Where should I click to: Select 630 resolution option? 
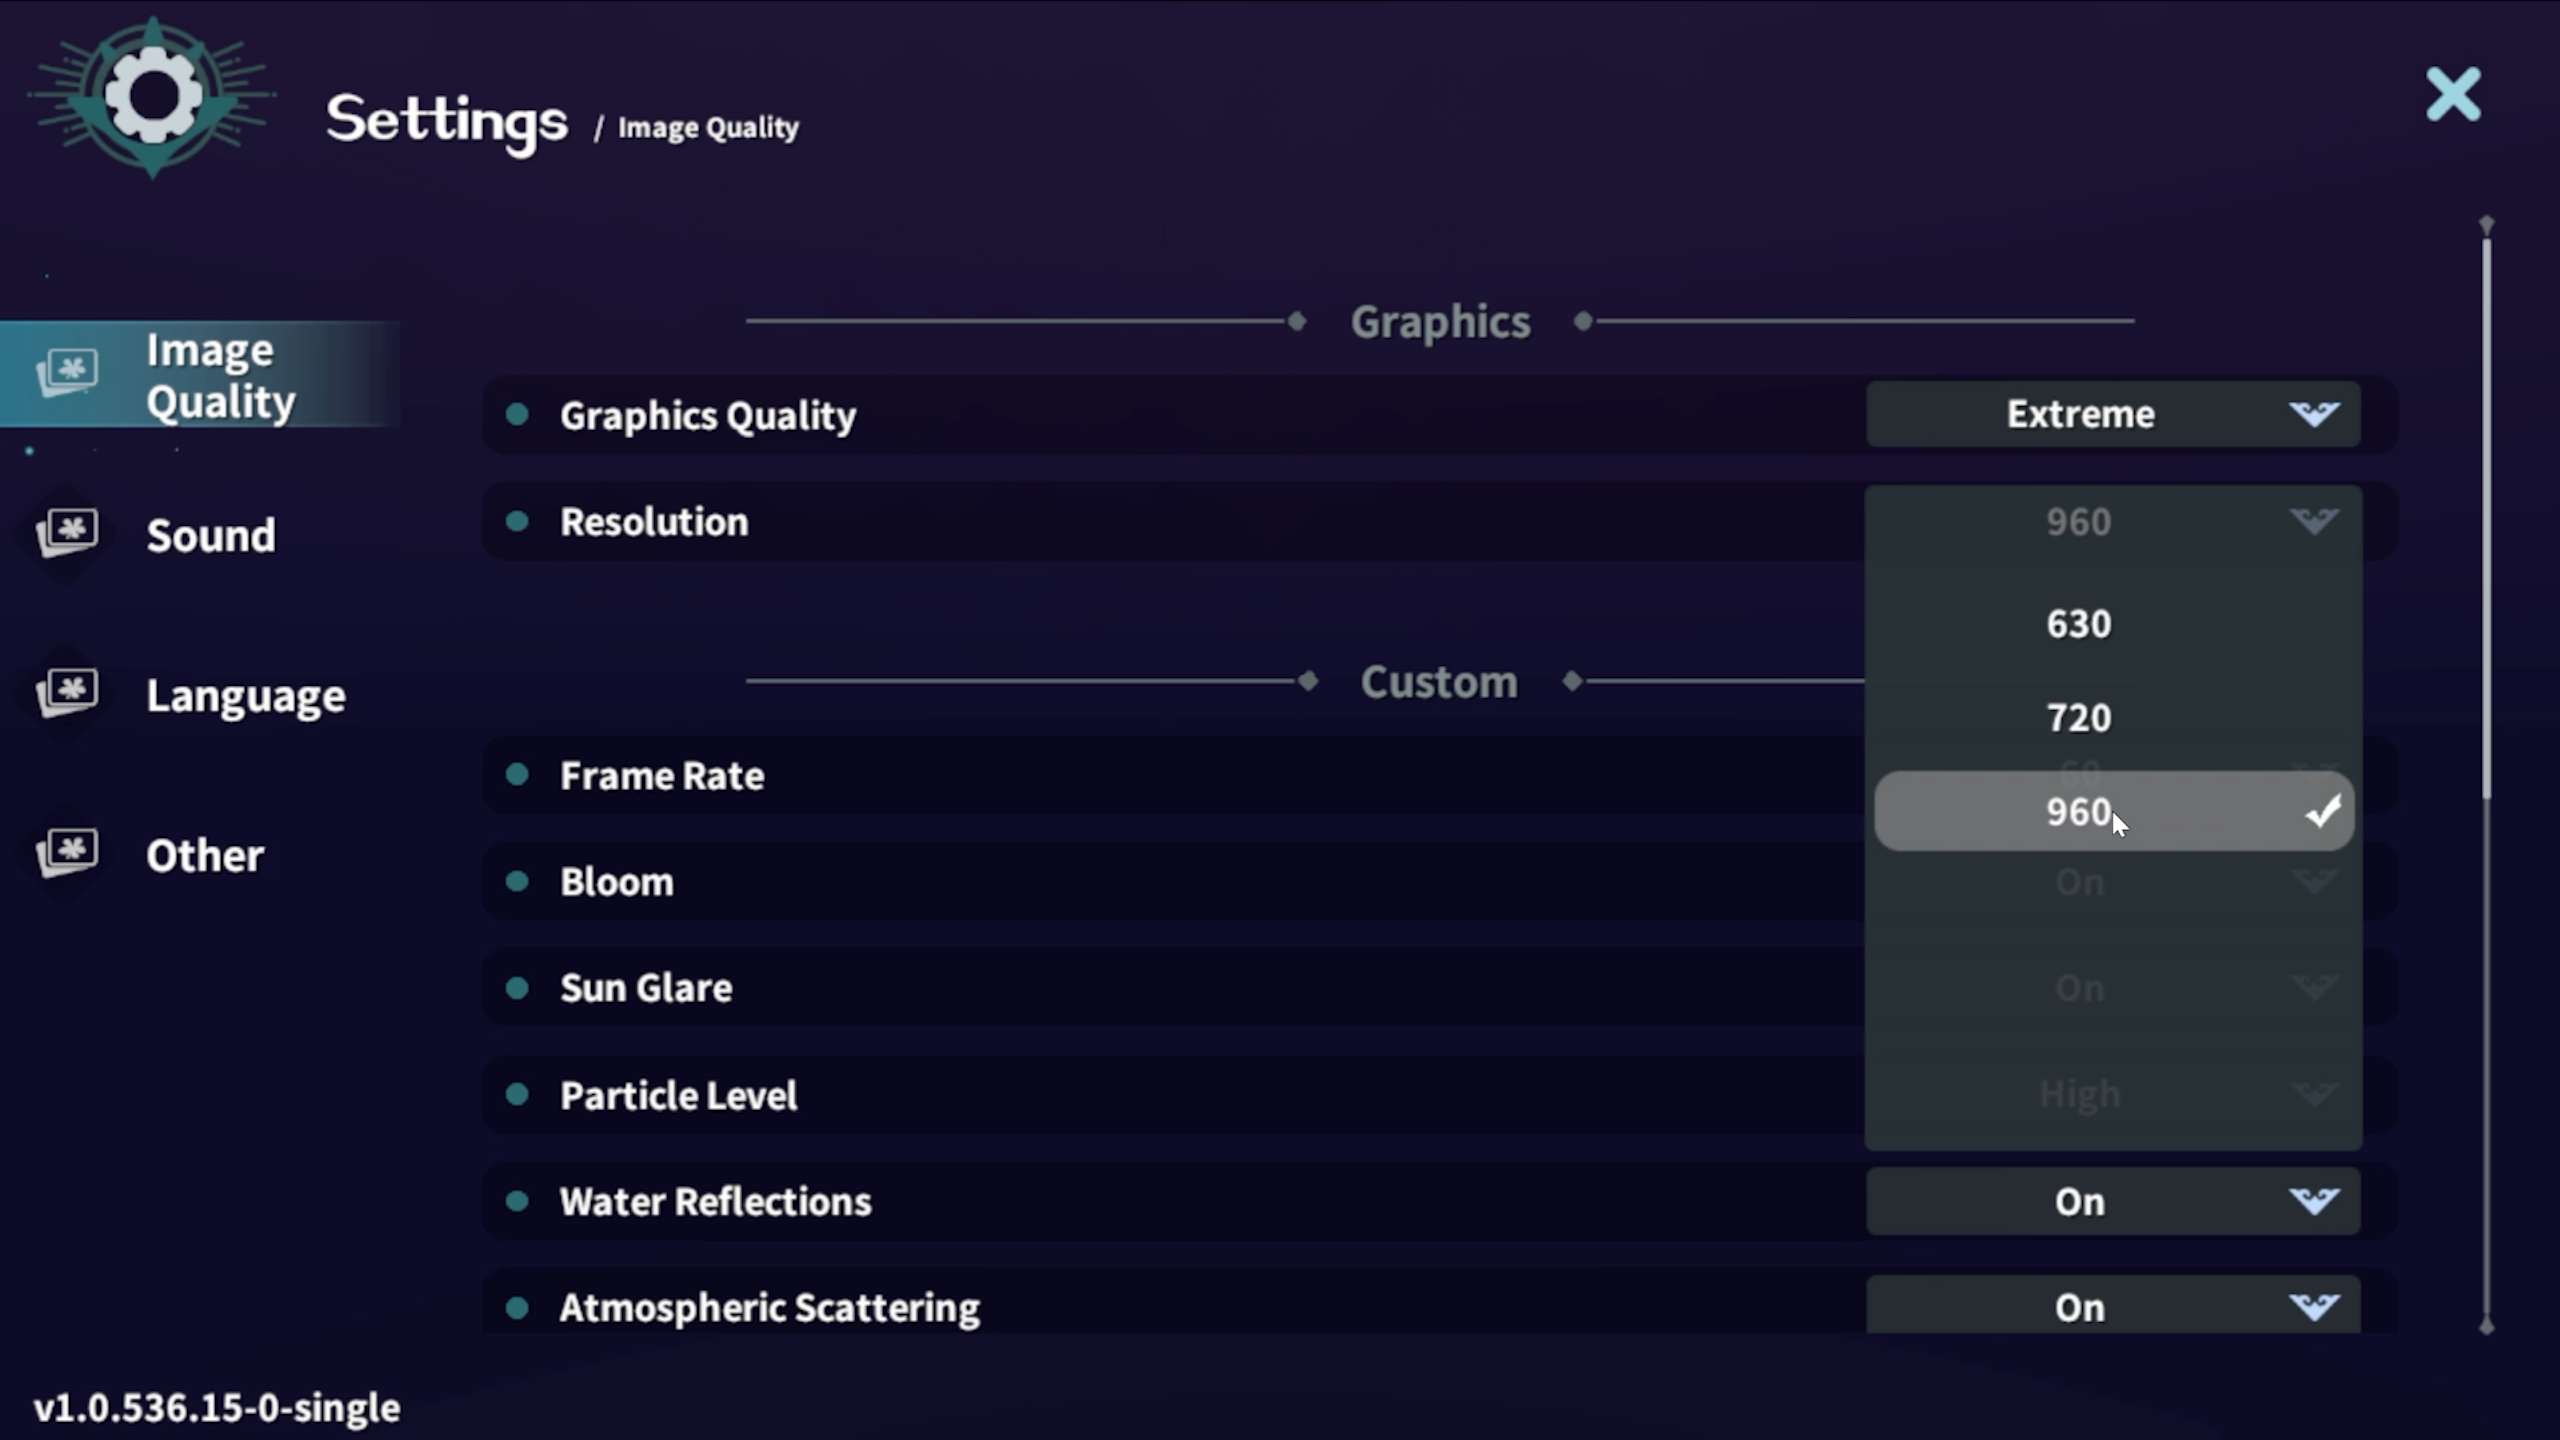pos(2078,624)
